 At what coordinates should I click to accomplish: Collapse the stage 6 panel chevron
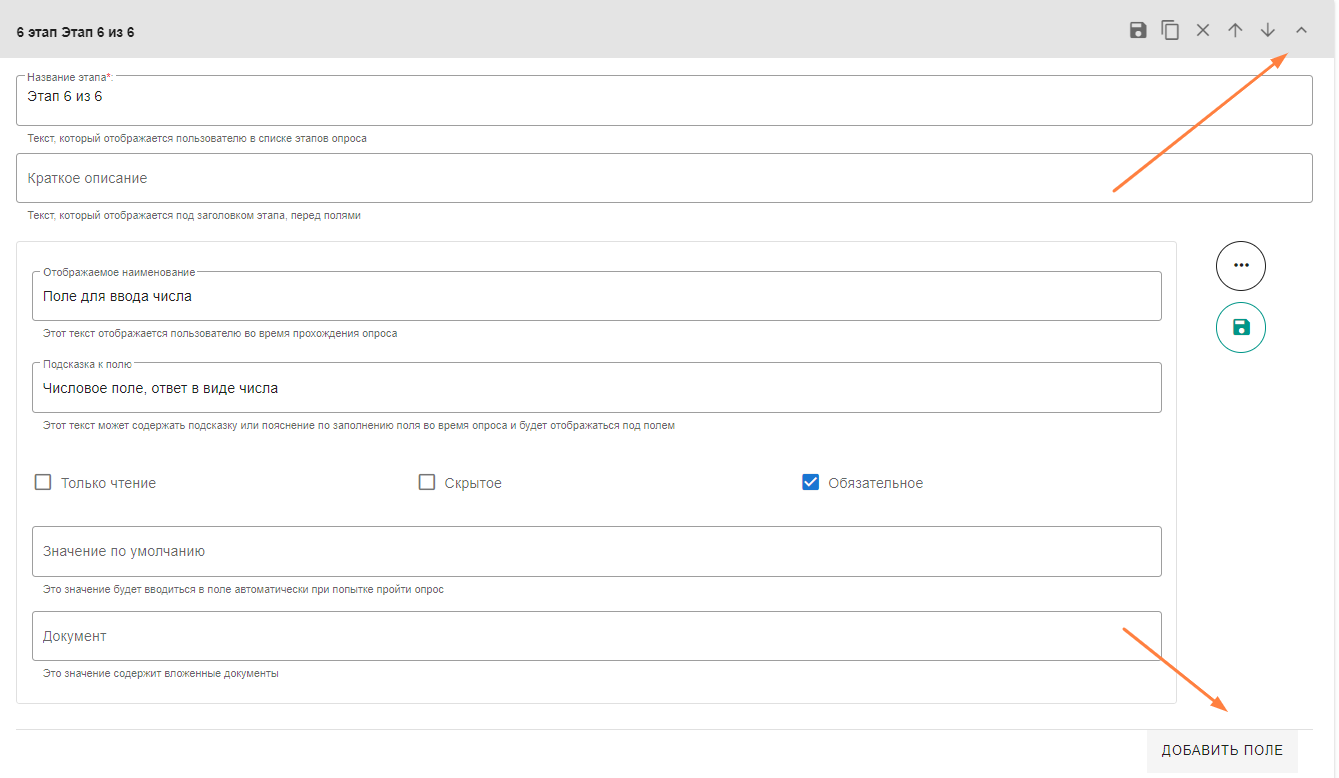click(x=1301, y=30)
